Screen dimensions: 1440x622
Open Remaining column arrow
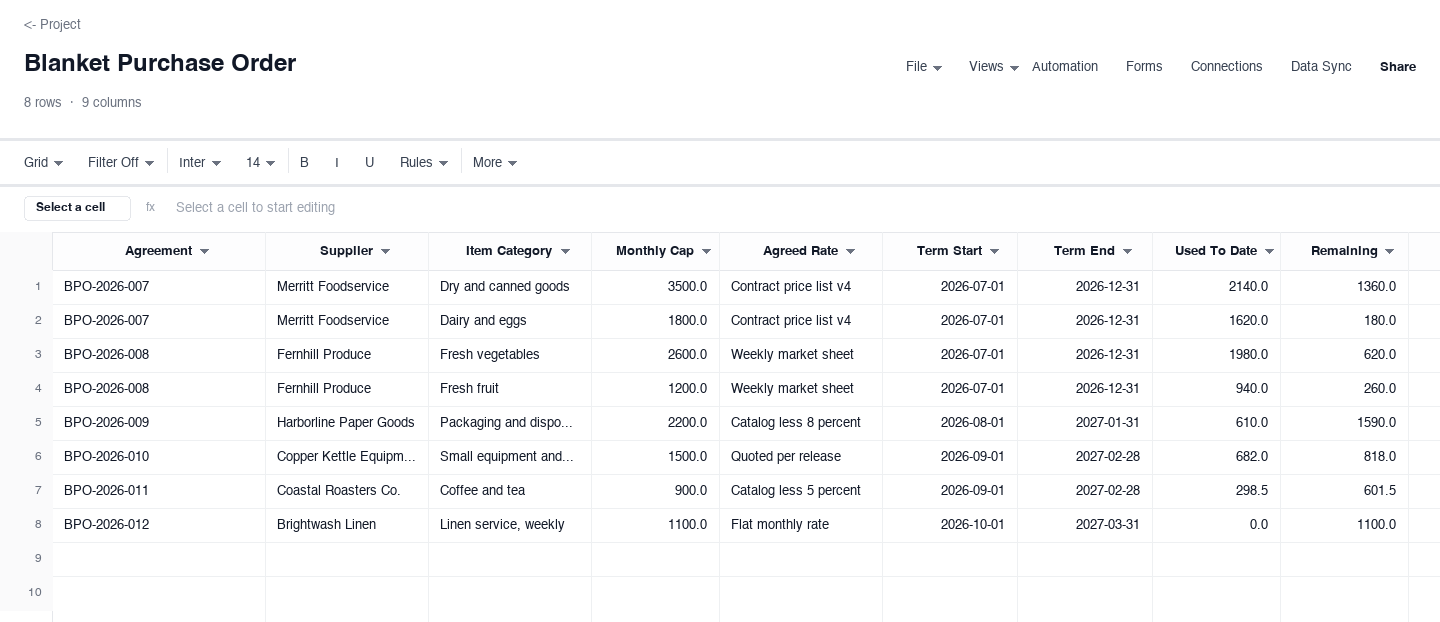pos(1391,252)
